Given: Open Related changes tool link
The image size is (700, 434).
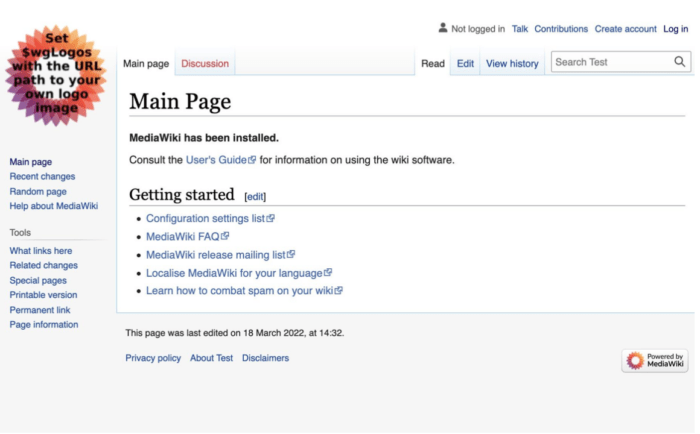Looking at the screenshot, I should tap(43, 265).
